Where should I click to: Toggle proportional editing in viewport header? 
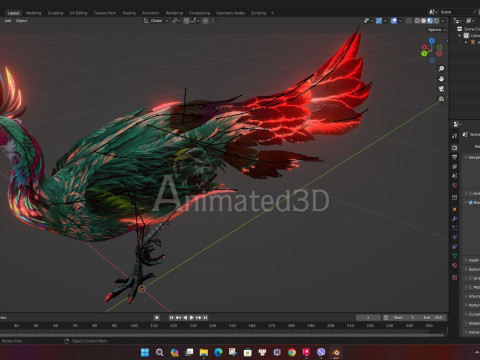point(205,21)
